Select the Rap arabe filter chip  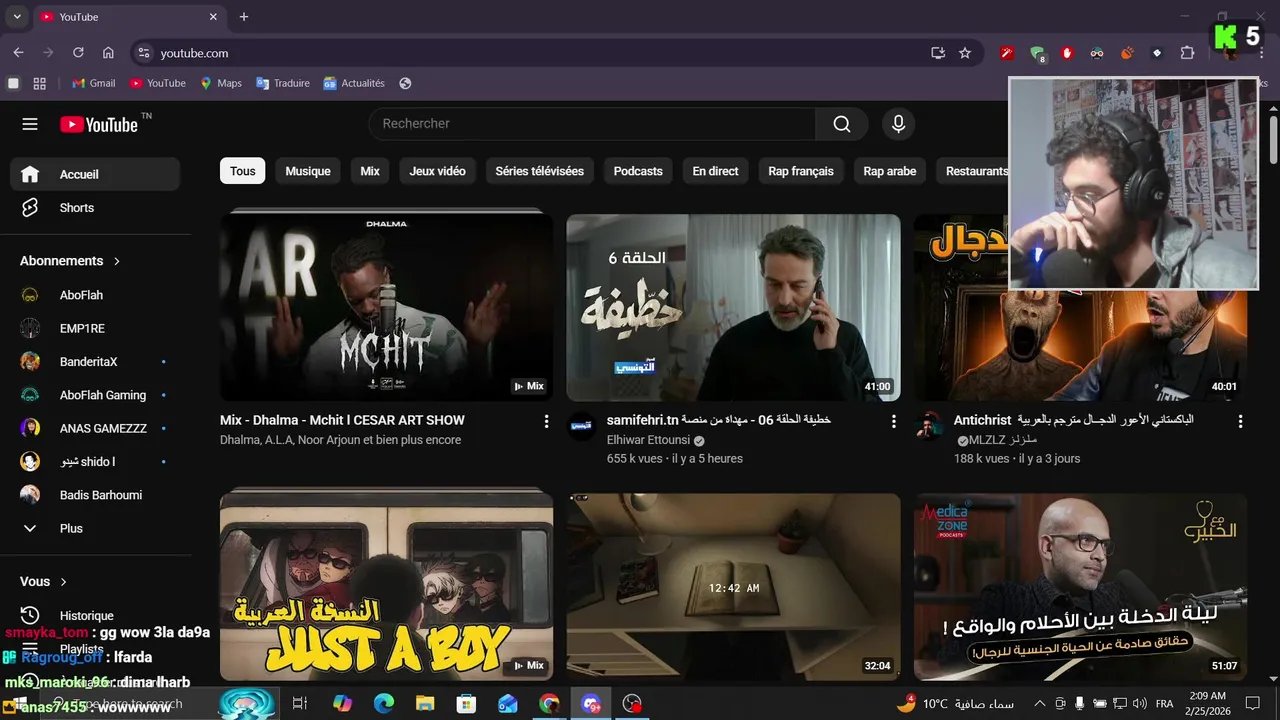890,171
